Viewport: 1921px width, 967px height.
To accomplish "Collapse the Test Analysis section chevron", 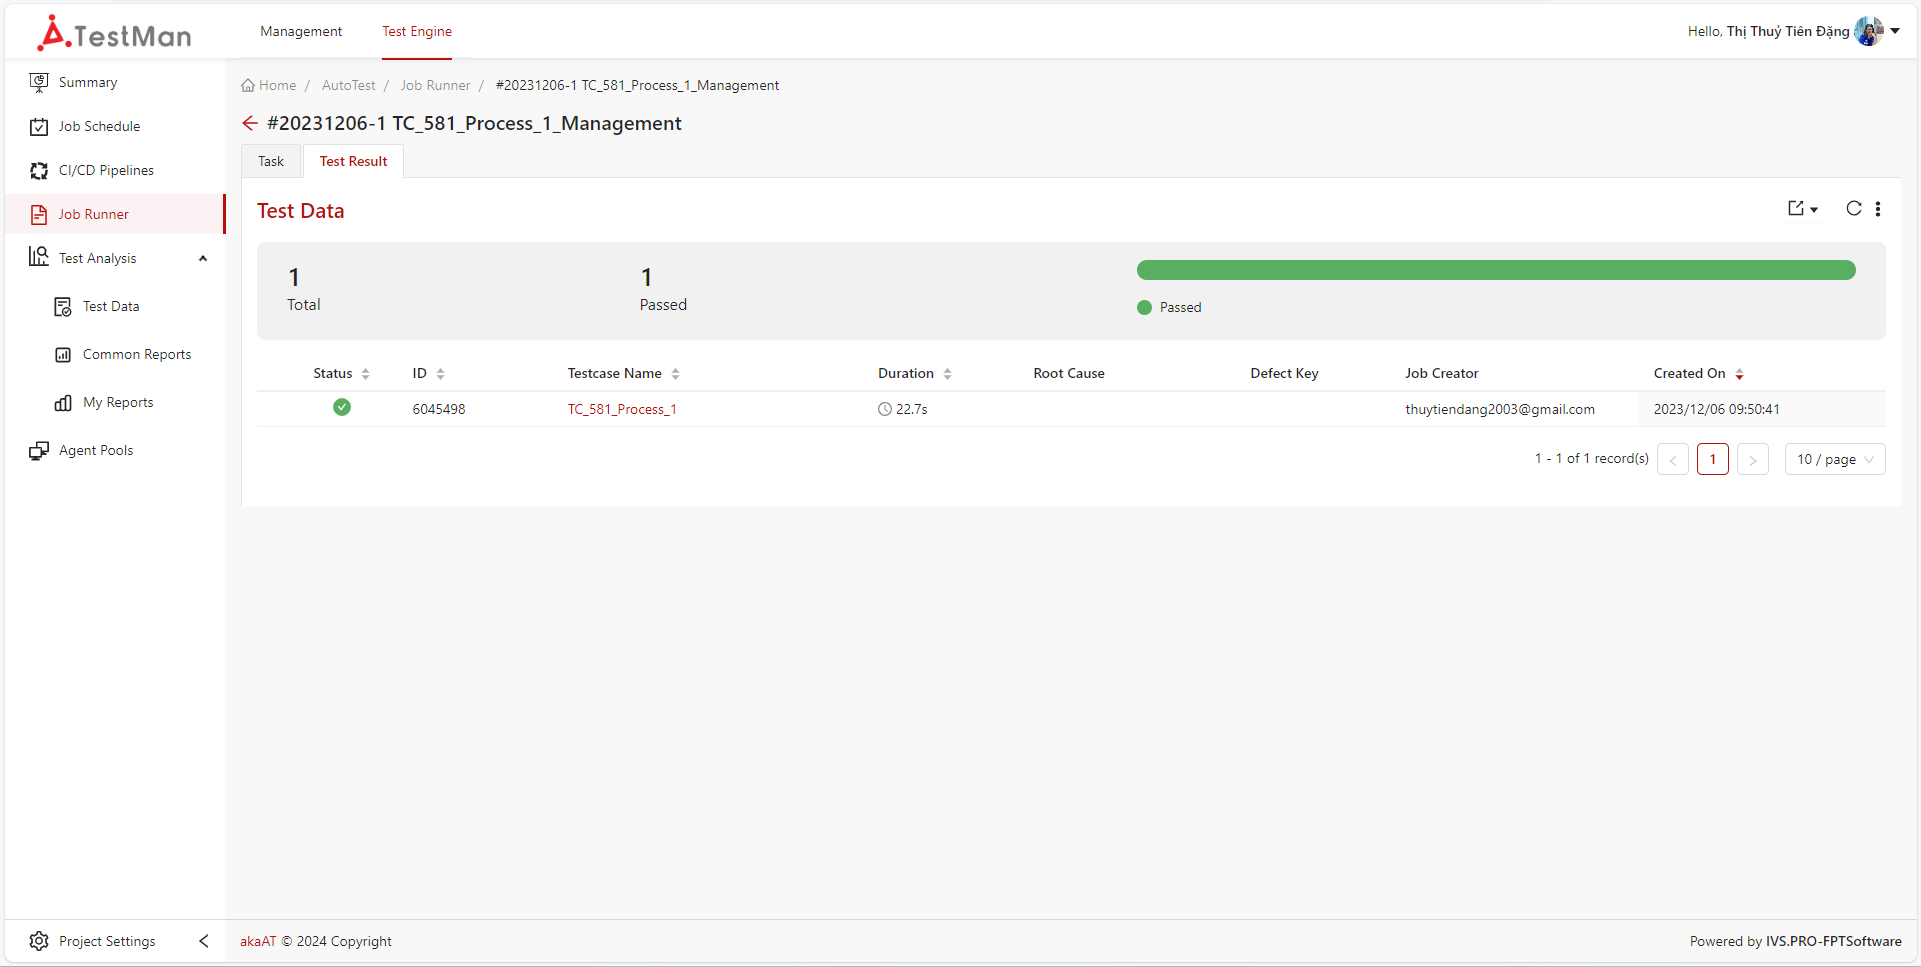I will [203, 258].
